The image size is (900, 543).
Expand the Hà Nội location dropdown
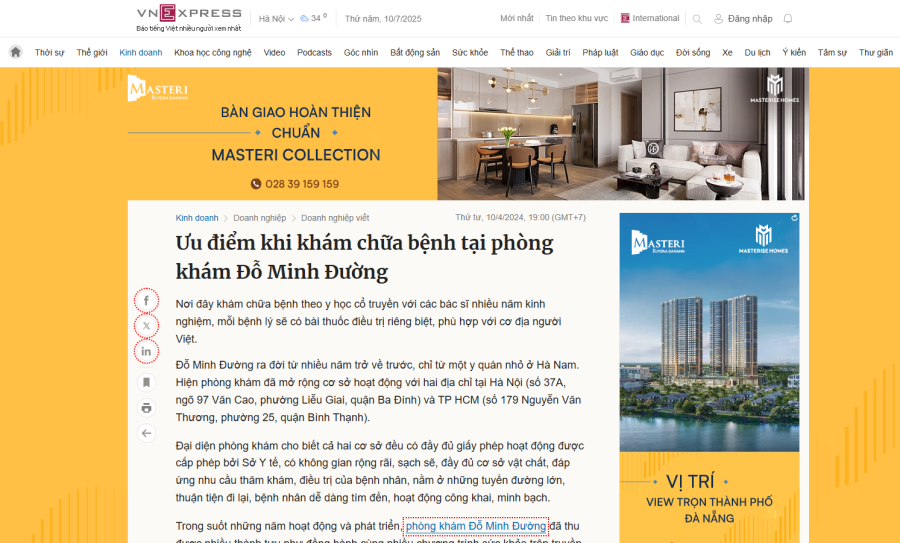(x=276, y=19)
